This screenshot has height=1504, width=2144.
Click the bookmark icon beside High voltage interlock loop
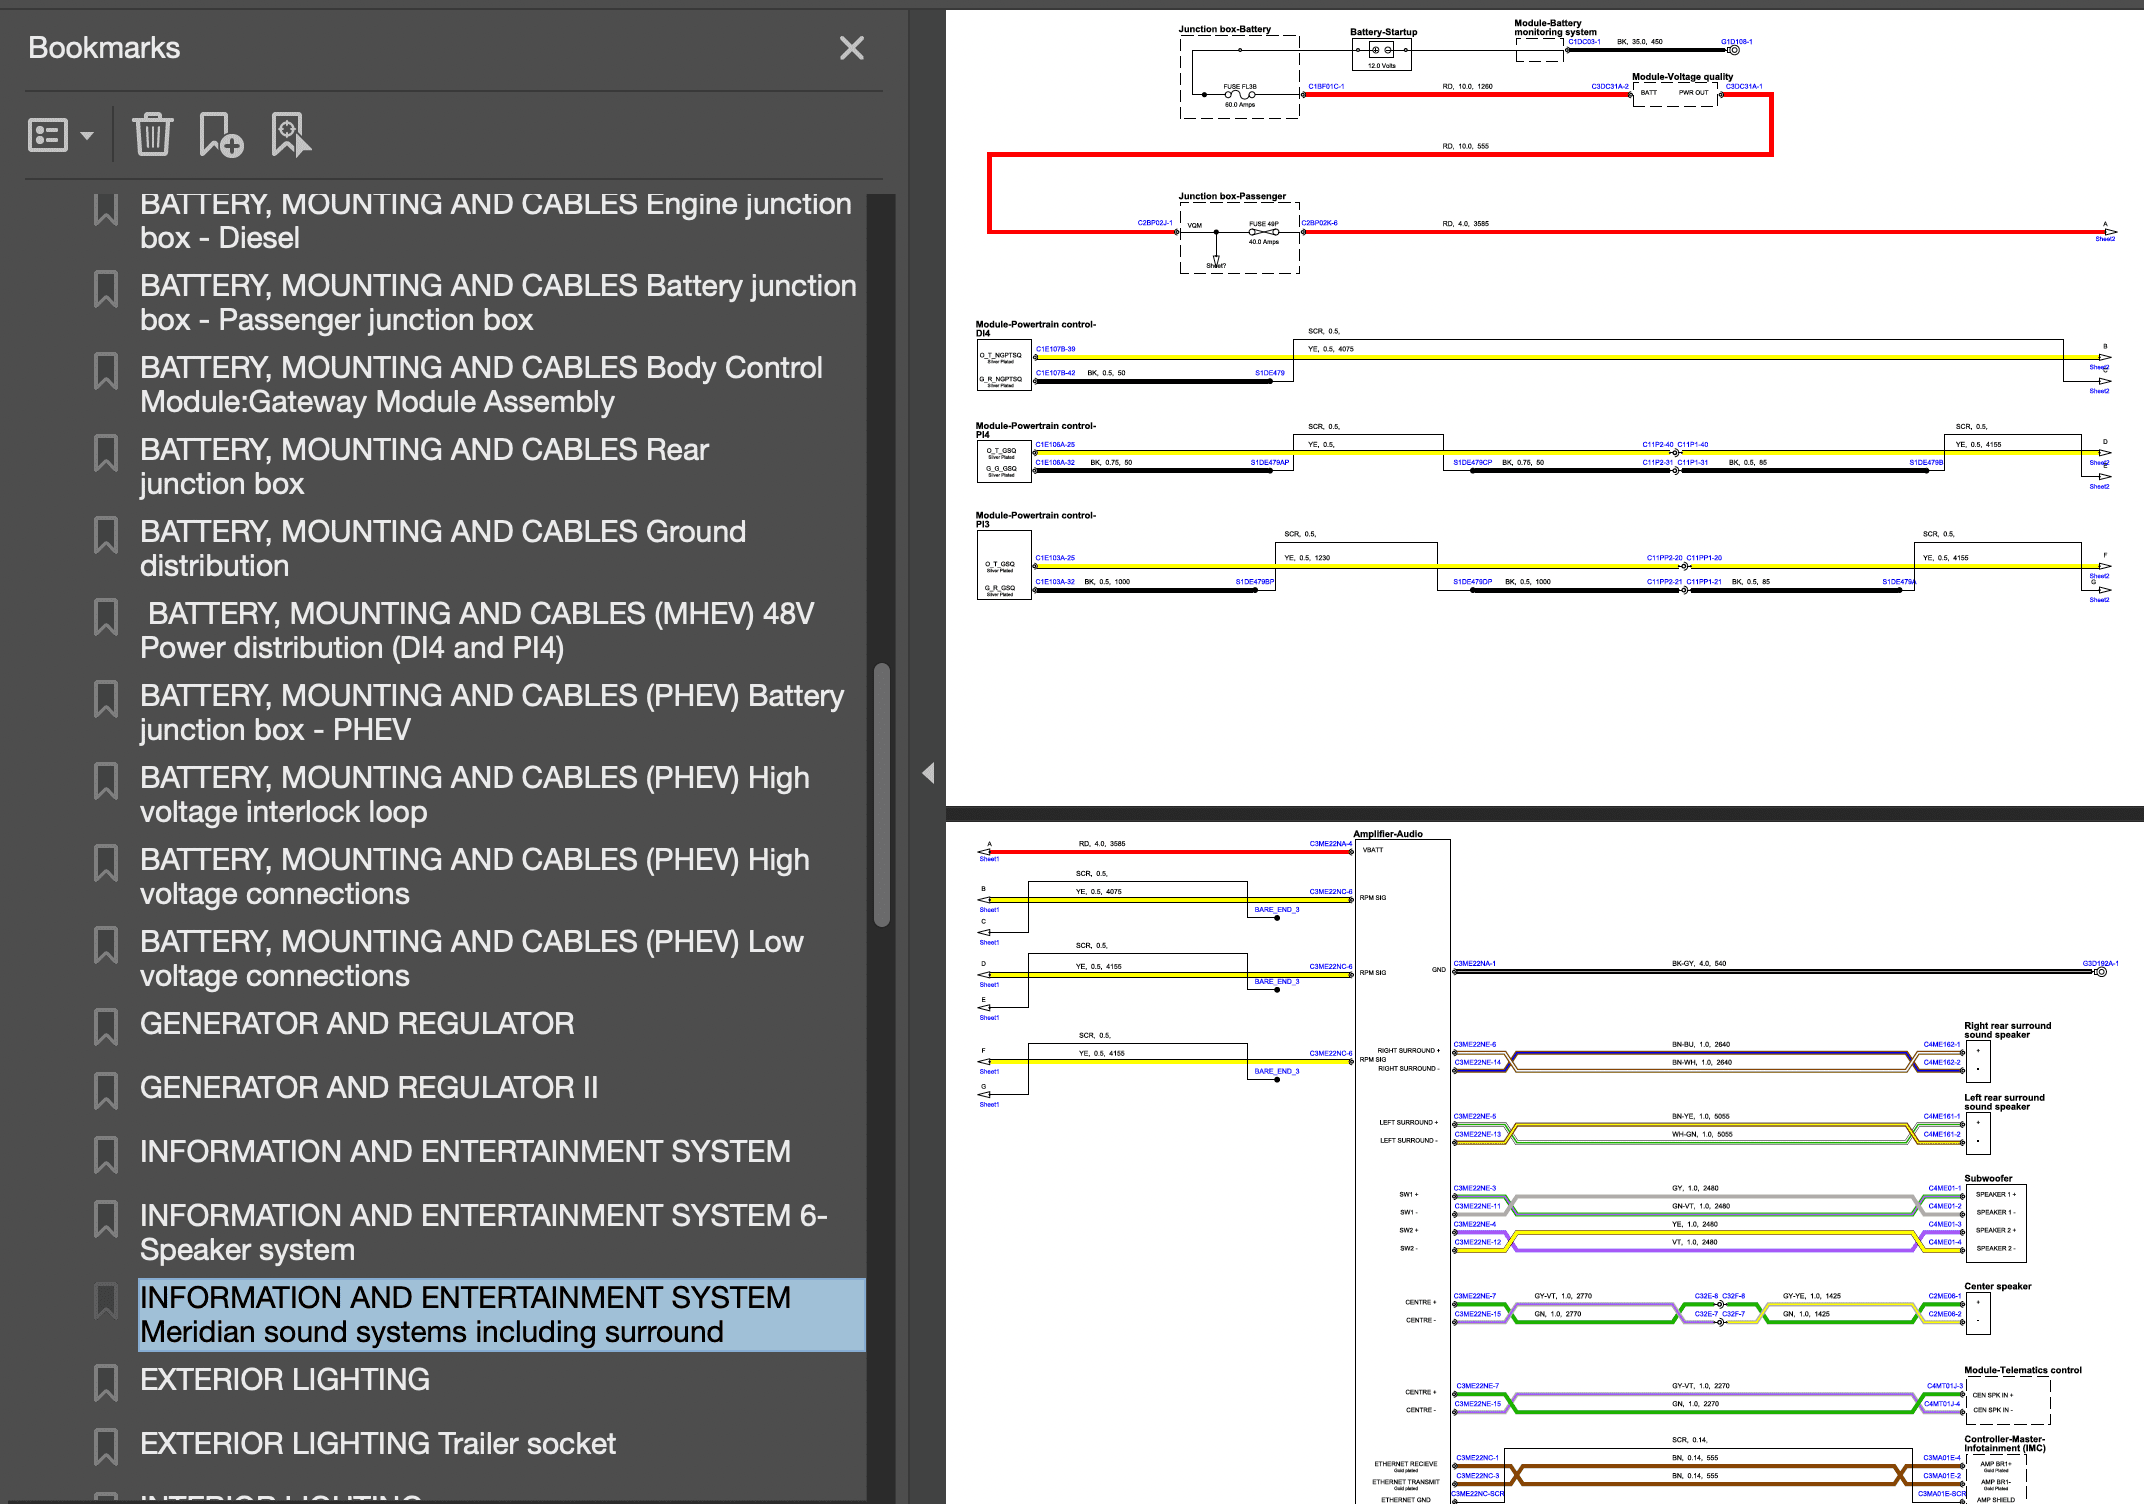coord(106,780)
